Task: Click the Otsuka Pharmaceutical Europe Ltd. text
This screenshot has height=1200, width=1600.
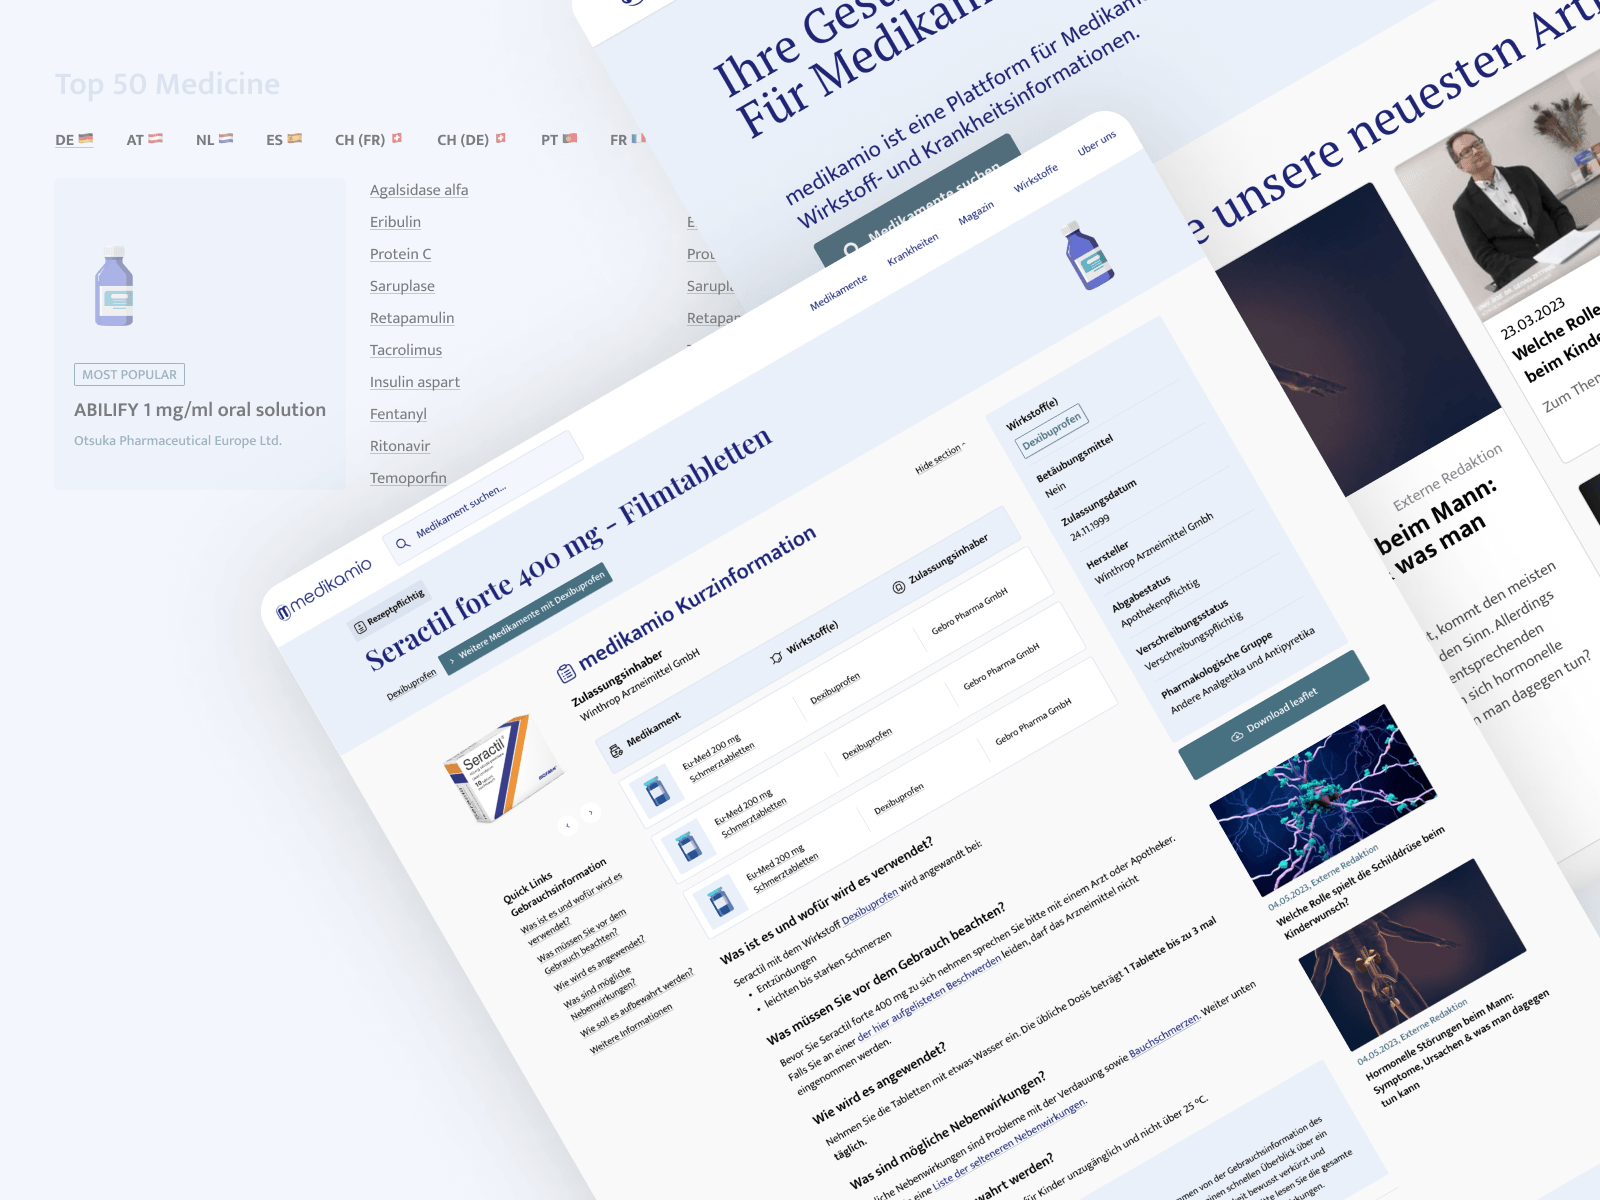Action: pos(178,441)
